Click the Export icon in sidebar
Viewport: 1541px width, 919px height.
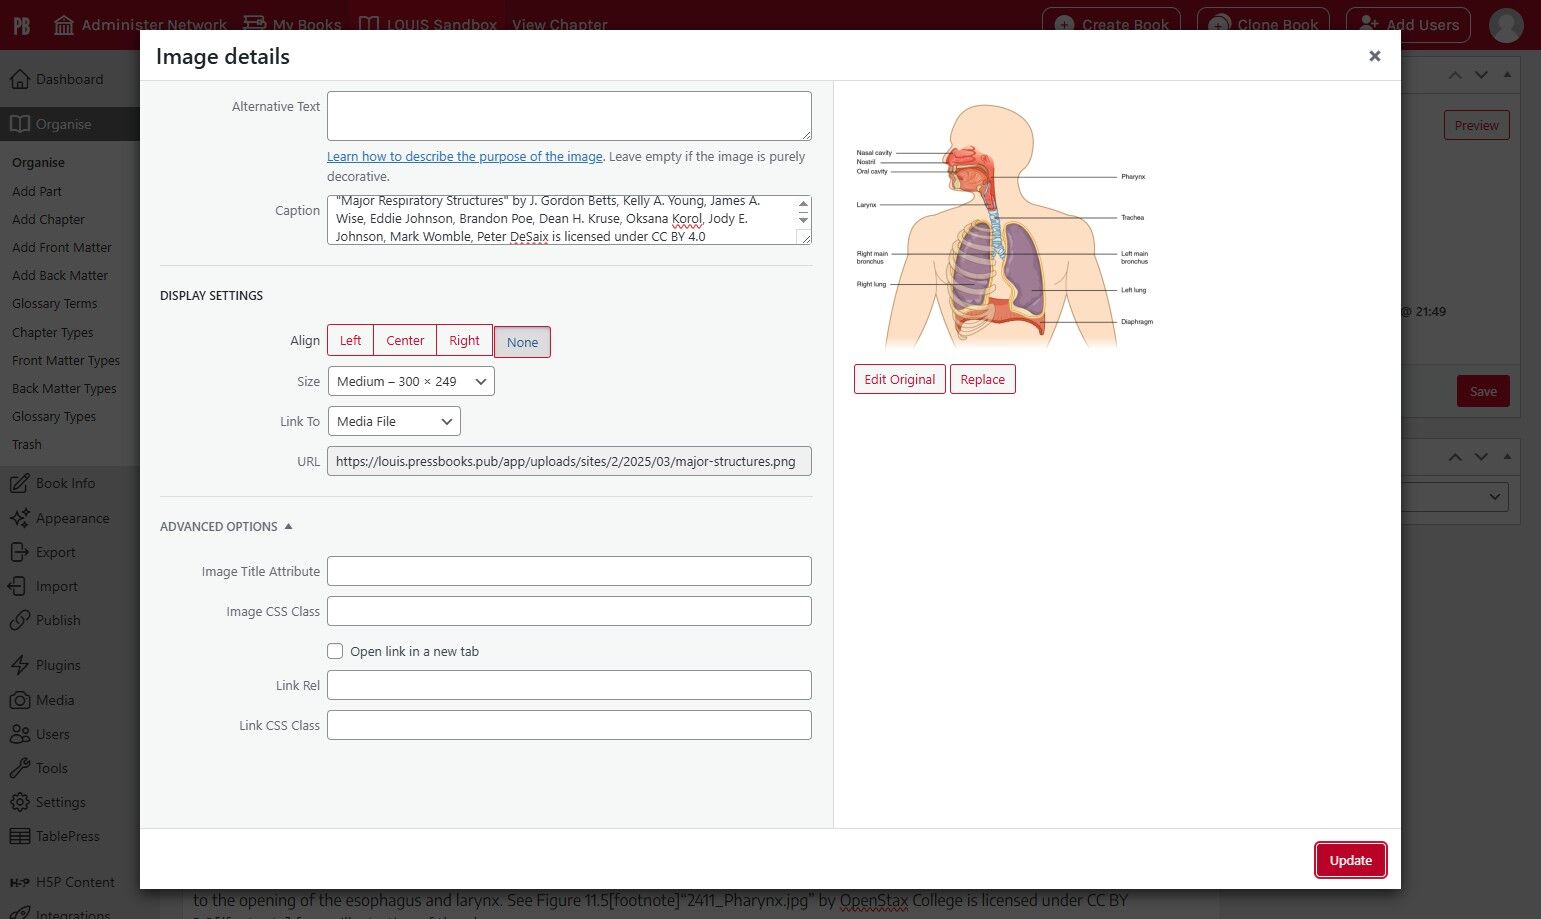point(19,552)
